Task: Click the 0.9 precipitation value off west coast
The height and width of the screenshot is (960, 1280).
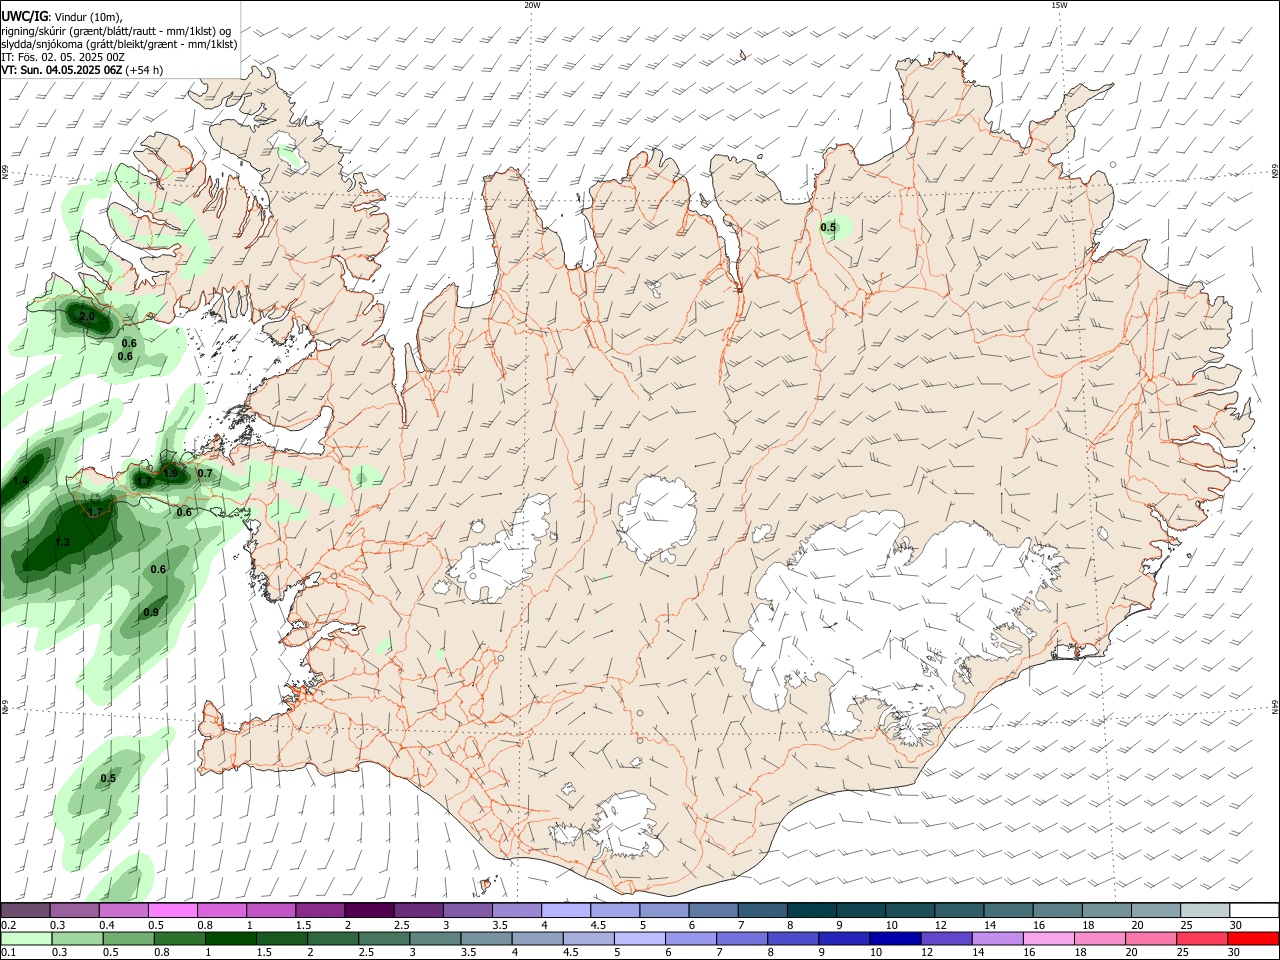Action: click(x=151, y=612)
